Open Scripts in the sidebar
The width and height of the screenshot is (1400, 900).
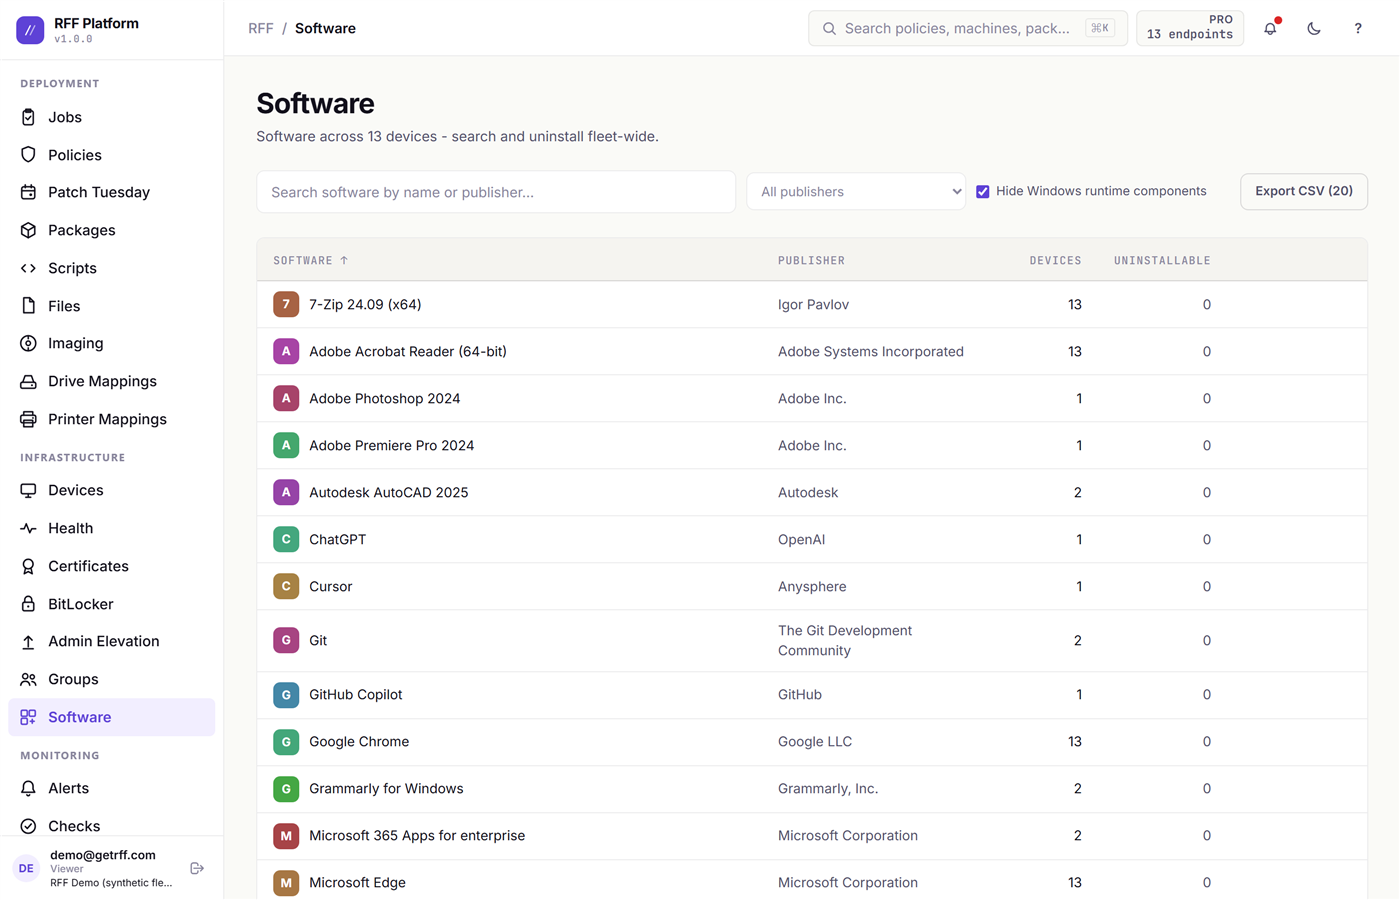point(111,268)
